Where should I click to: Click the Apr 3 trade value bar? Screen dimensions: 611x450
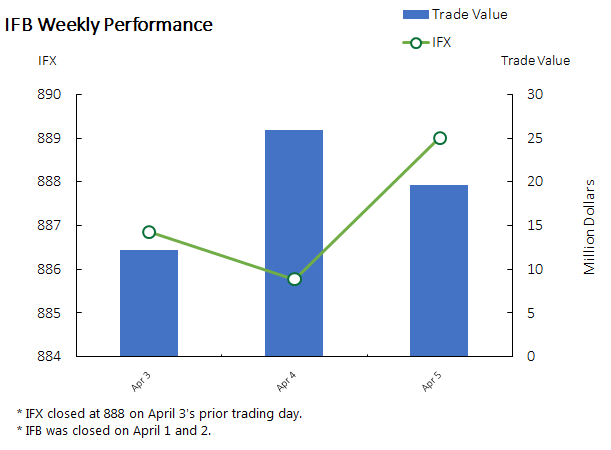click(x=149, y=303)
